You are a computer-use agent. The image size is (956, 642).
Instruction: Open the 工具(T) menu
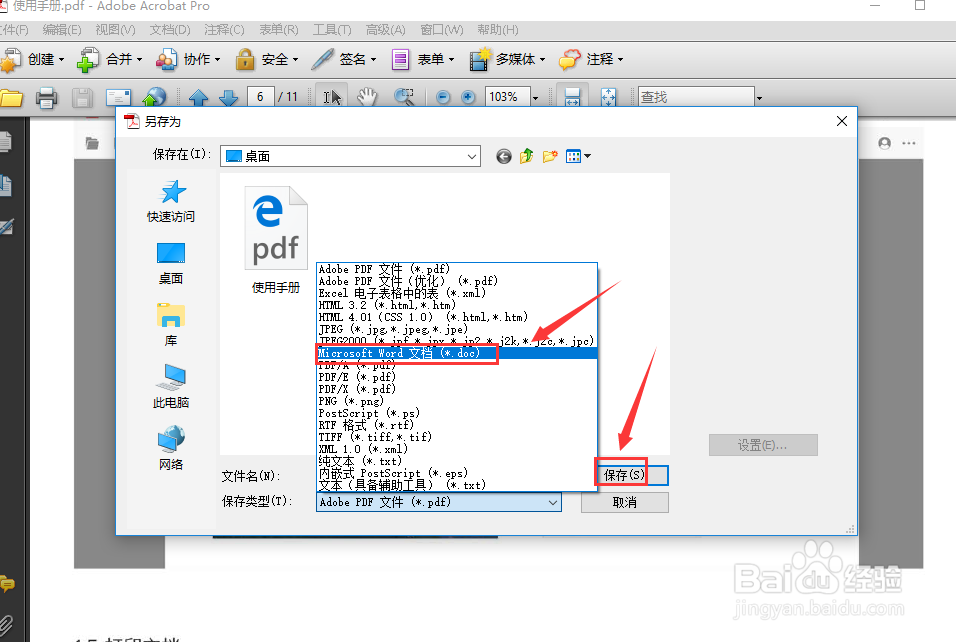332,30
